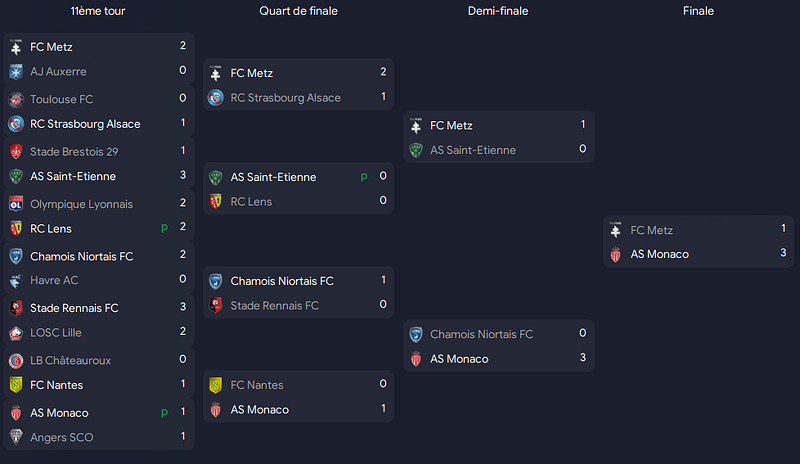Click the Finale column heading
The image size is (800, 464).
point(698,11)
